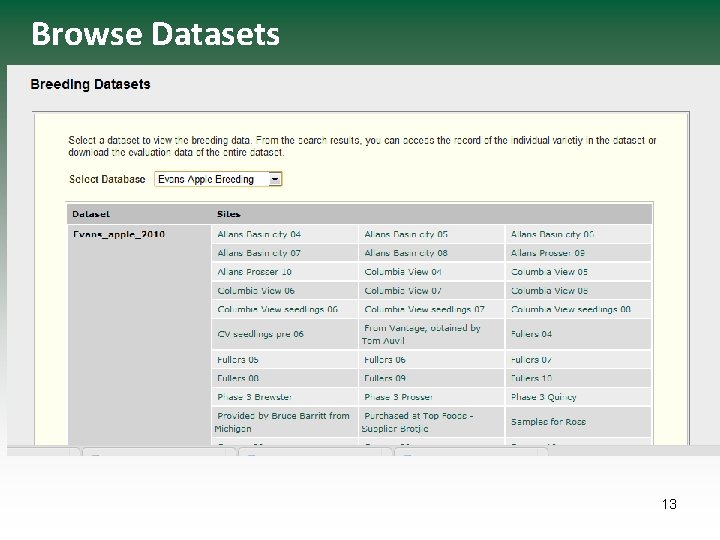Open the Allans Basin city 05 site
This screenshot has height=540, width=720.
[x=406, y=234]
